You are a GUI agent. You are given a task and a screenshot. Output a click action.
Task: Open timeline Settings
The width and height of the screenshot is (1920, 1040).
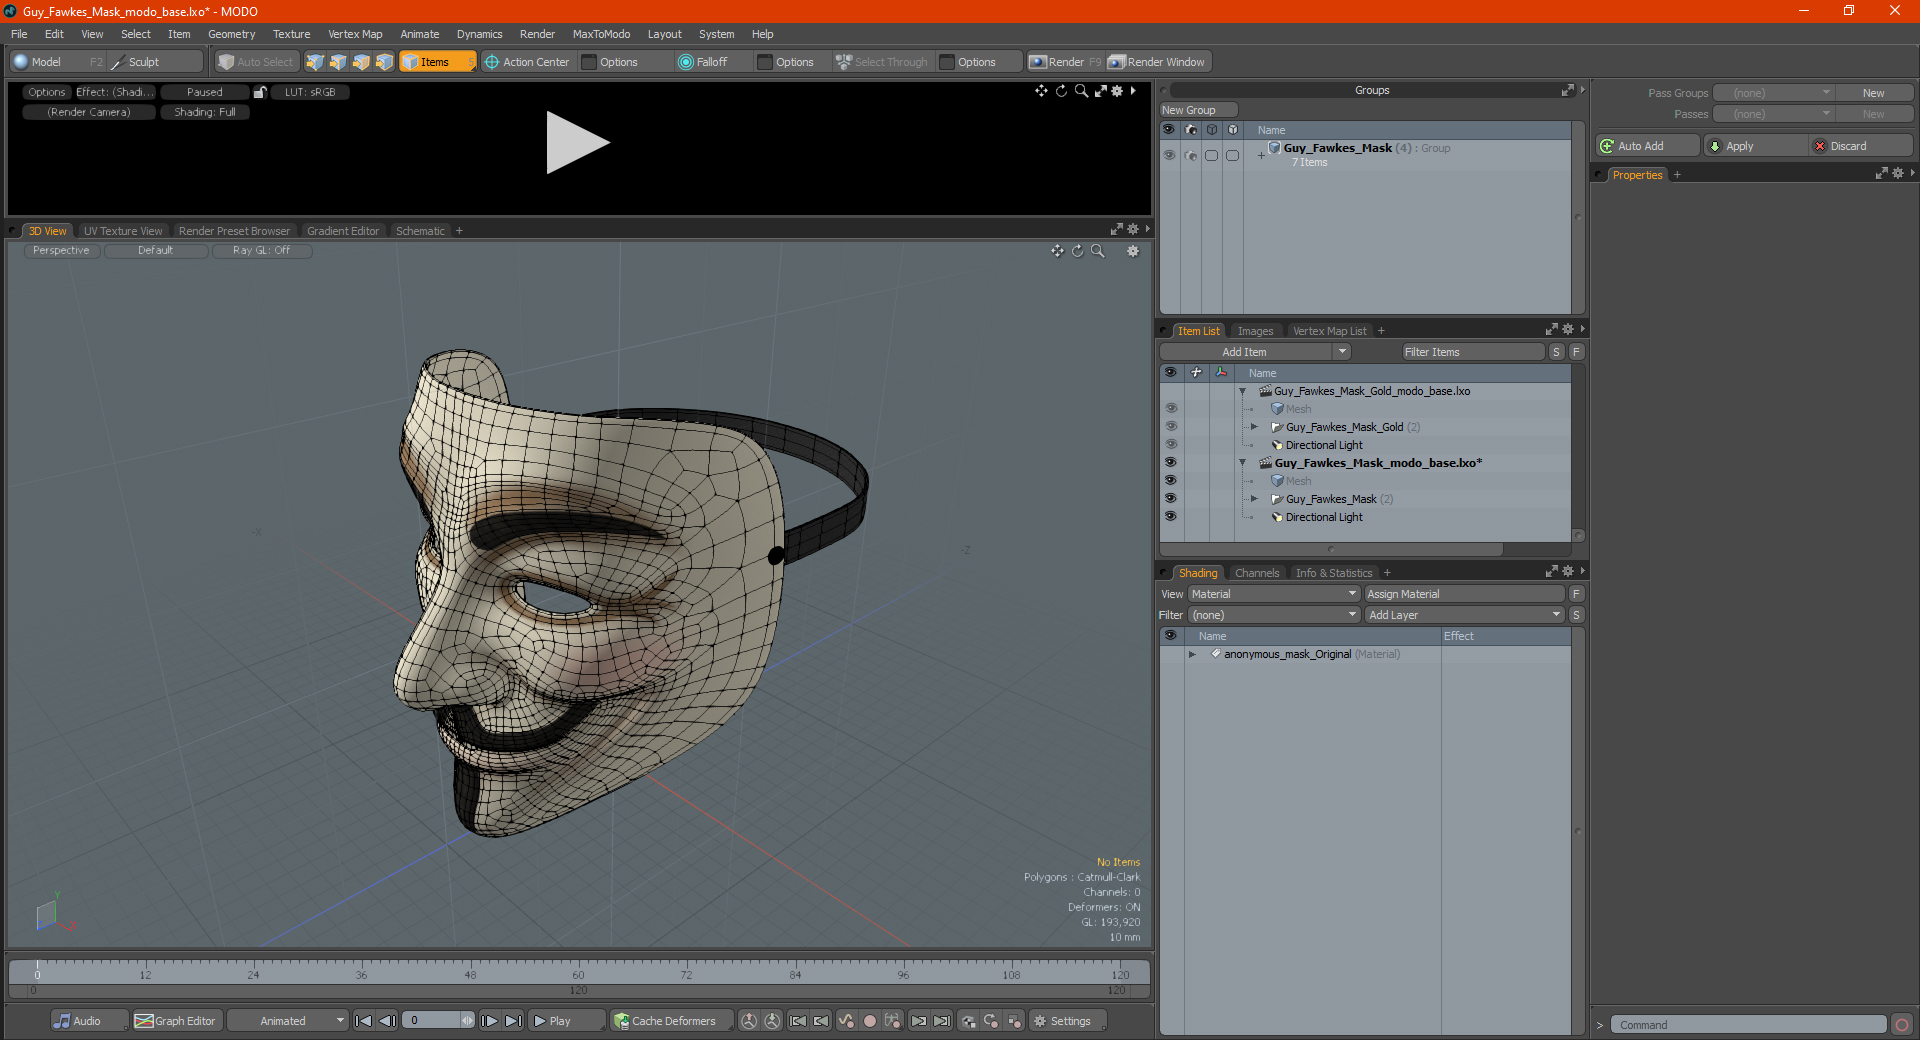tap(1067, 1021)
